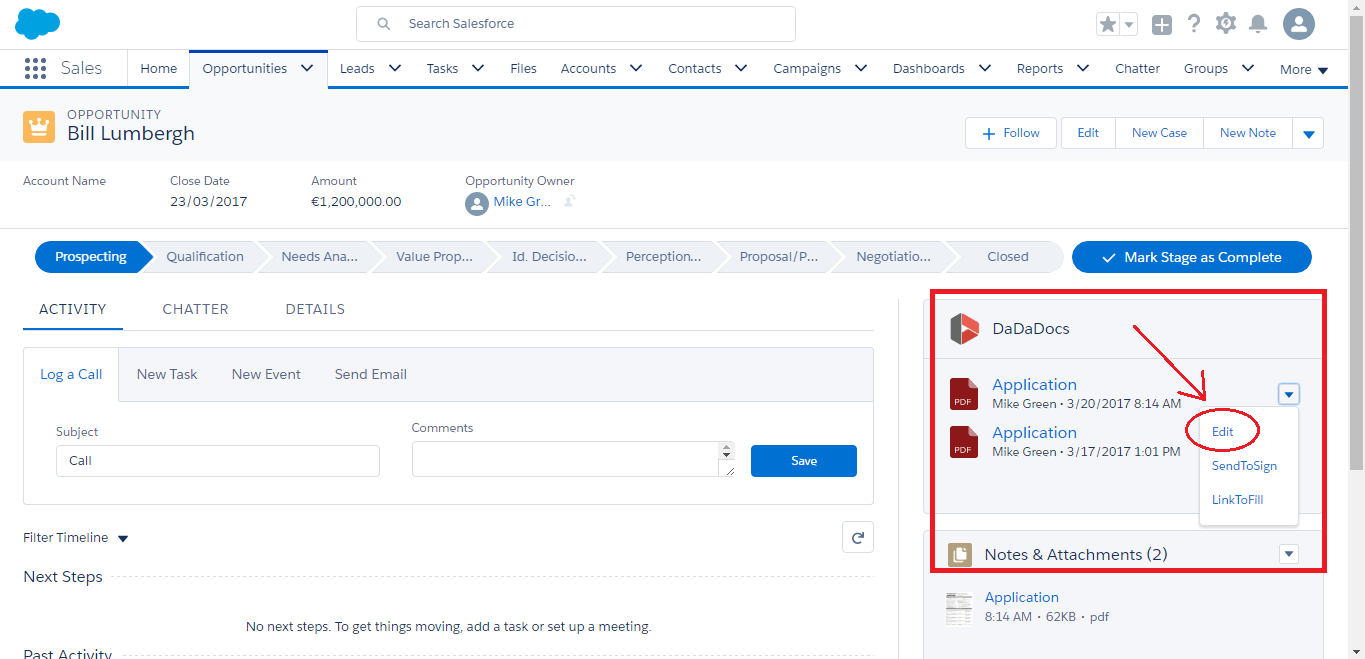This screenshot has height=659, width=1365.
Task: Open the notifications bell icon
Action: (x=1258, y=24)
